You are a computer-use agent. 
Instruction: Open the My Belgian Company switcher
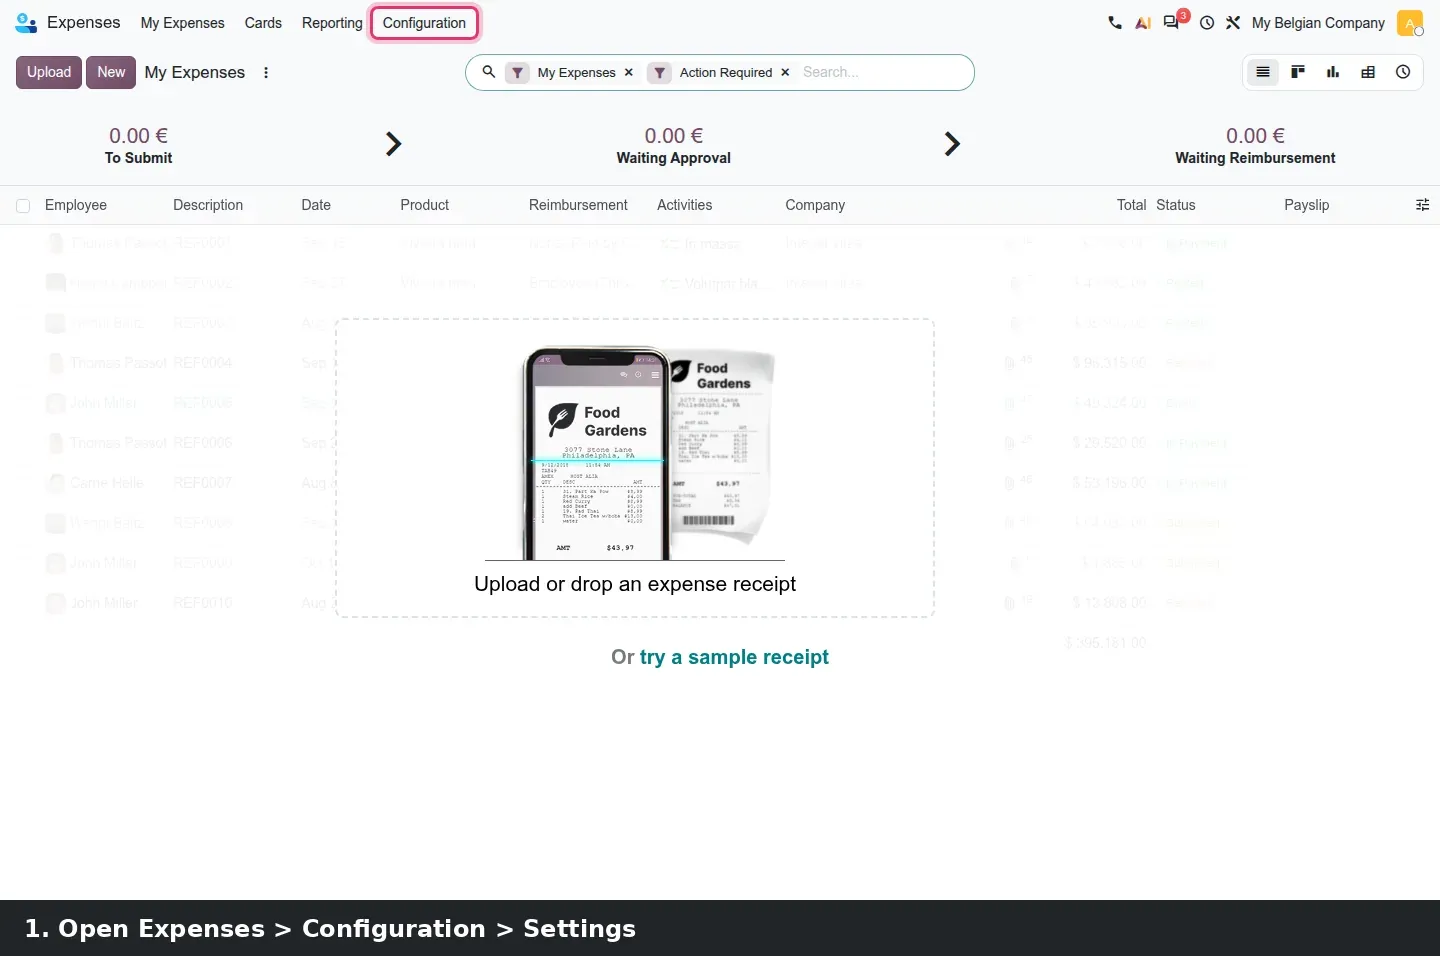[1318, 23]
